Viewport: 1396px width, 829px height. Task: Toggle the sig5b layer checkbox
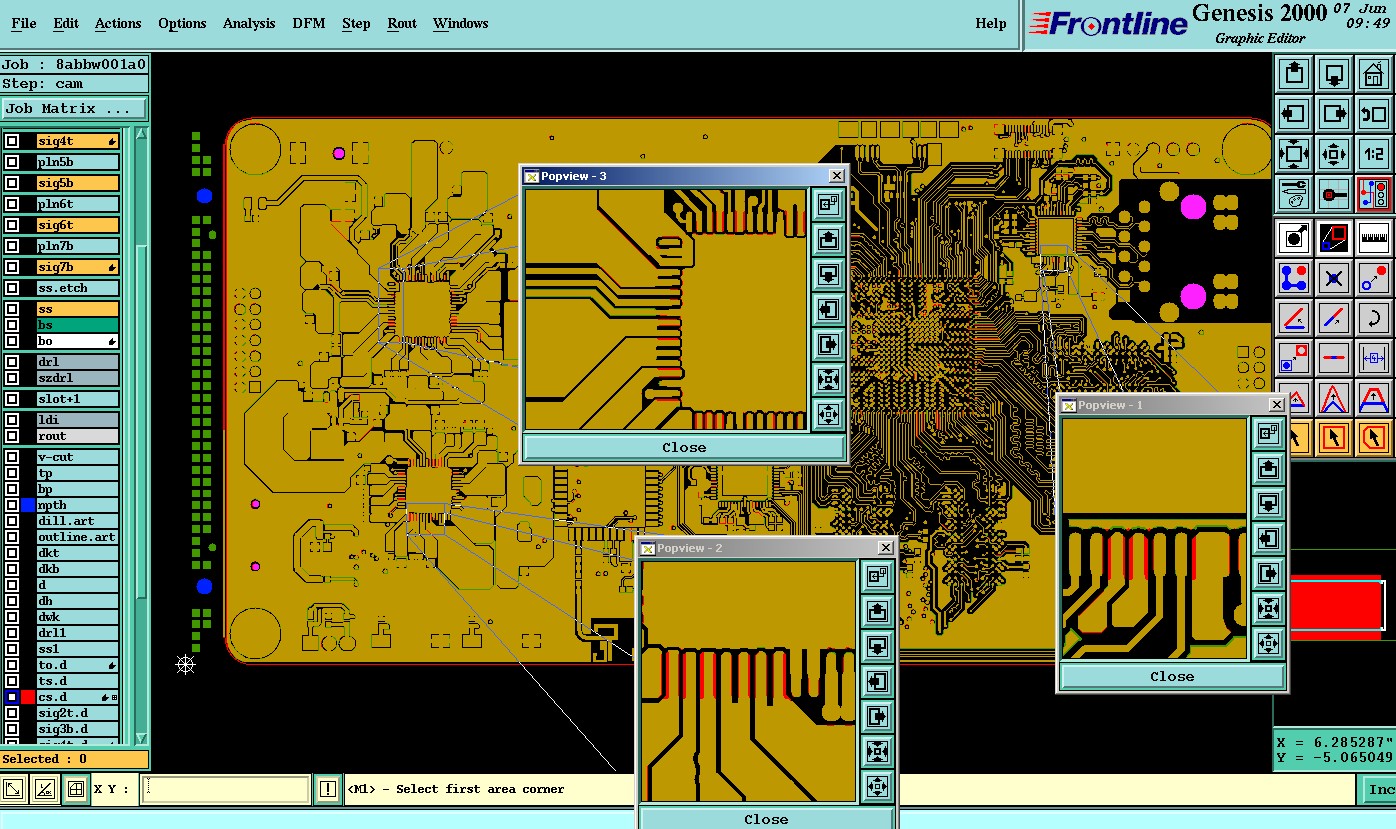pos(12,184)
